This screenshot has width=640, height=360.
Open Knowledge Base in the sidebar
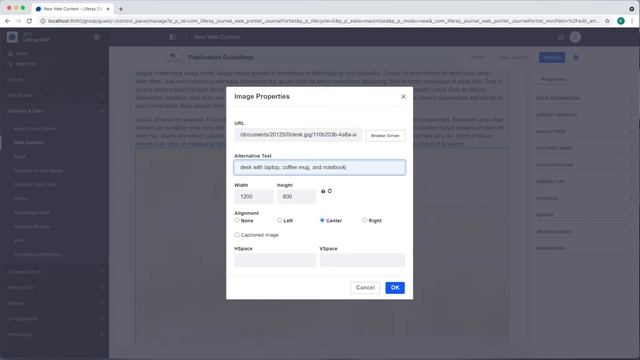coord(31,213)
